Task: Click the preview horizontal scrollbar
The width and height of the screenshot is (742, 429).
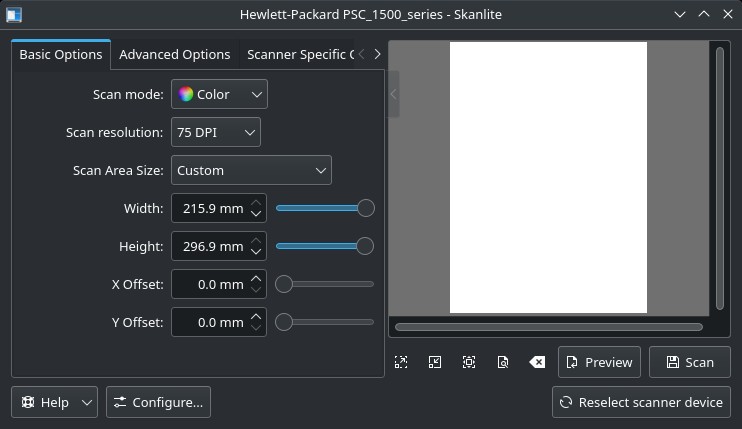Action: pos(549,327)
